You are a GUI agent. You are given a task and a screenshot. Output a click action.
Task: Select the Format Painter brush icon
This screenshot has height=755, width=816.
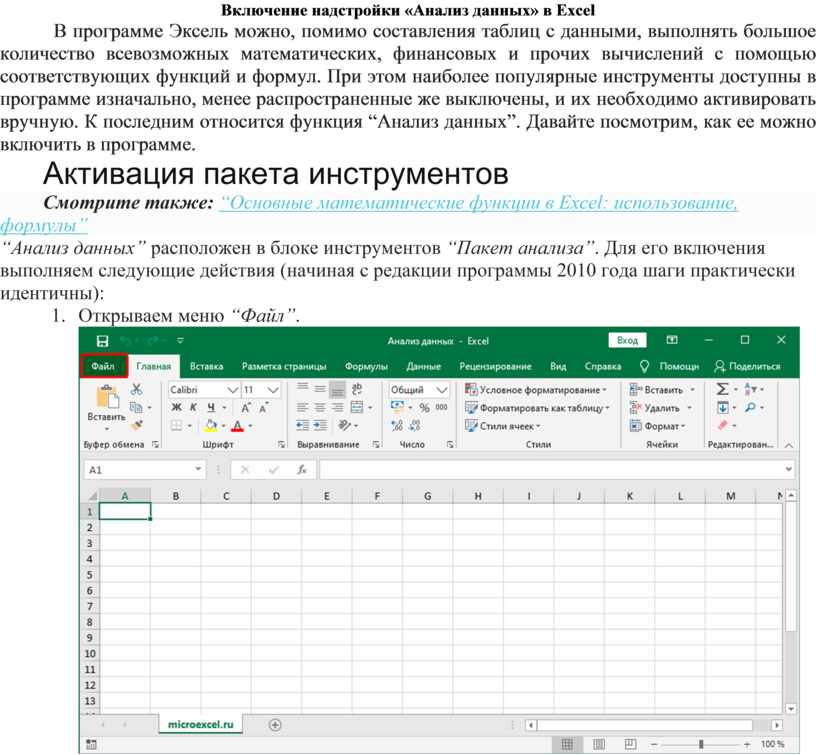[x=137, y=426]
